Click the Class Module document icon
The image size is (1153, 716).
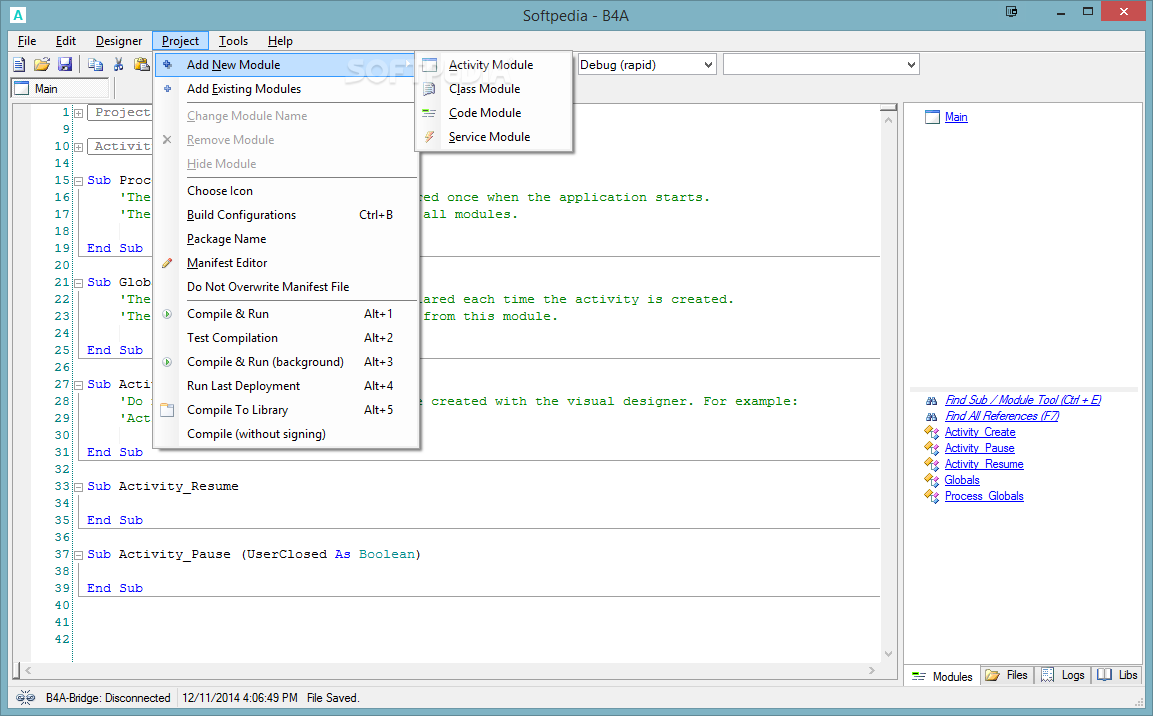(429, 89)
